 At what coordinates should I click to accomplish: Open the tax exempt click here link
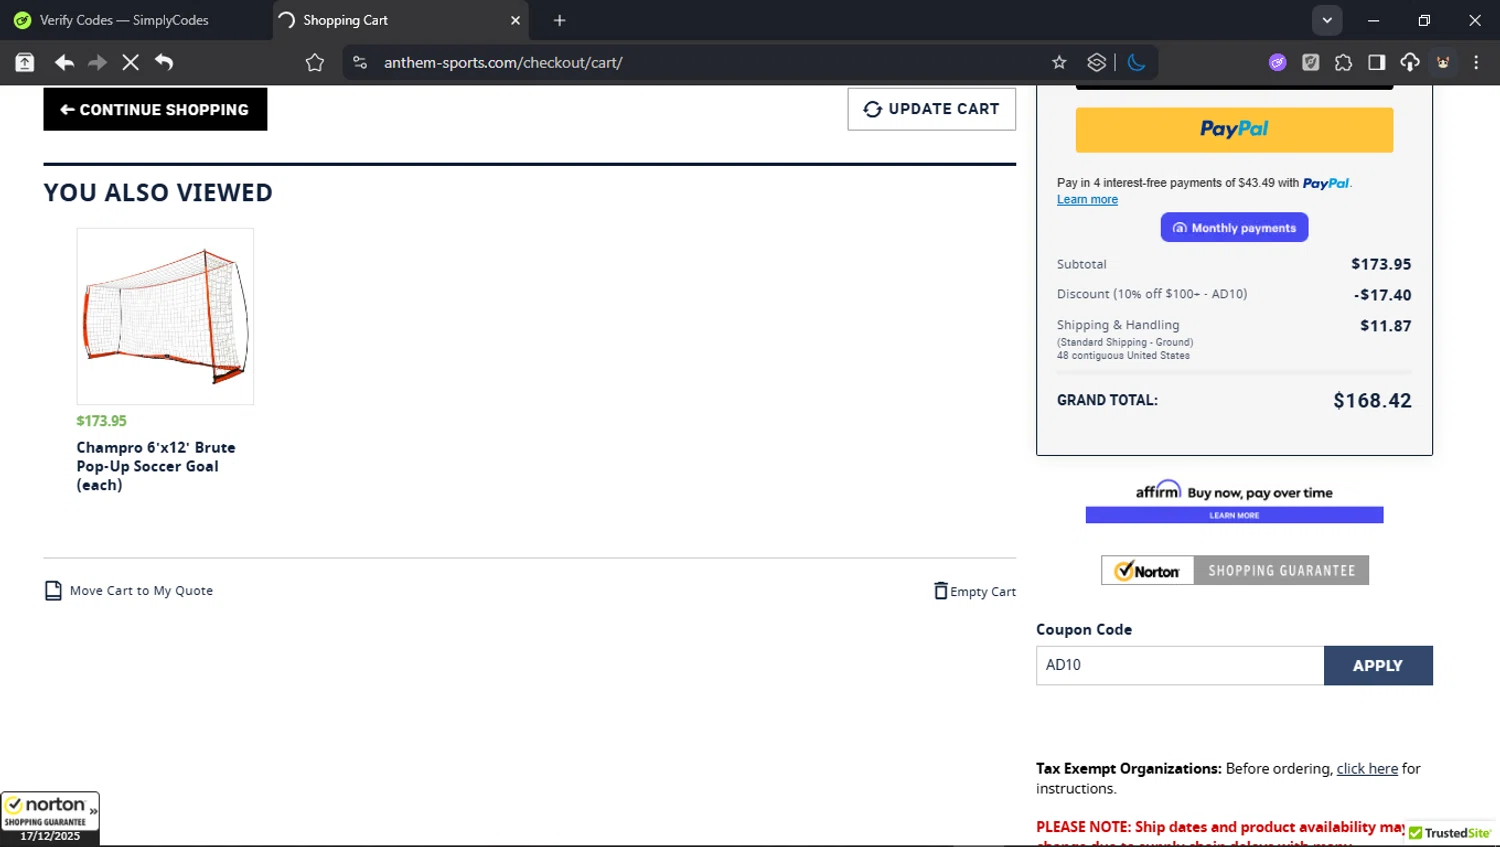(1367, 769)
